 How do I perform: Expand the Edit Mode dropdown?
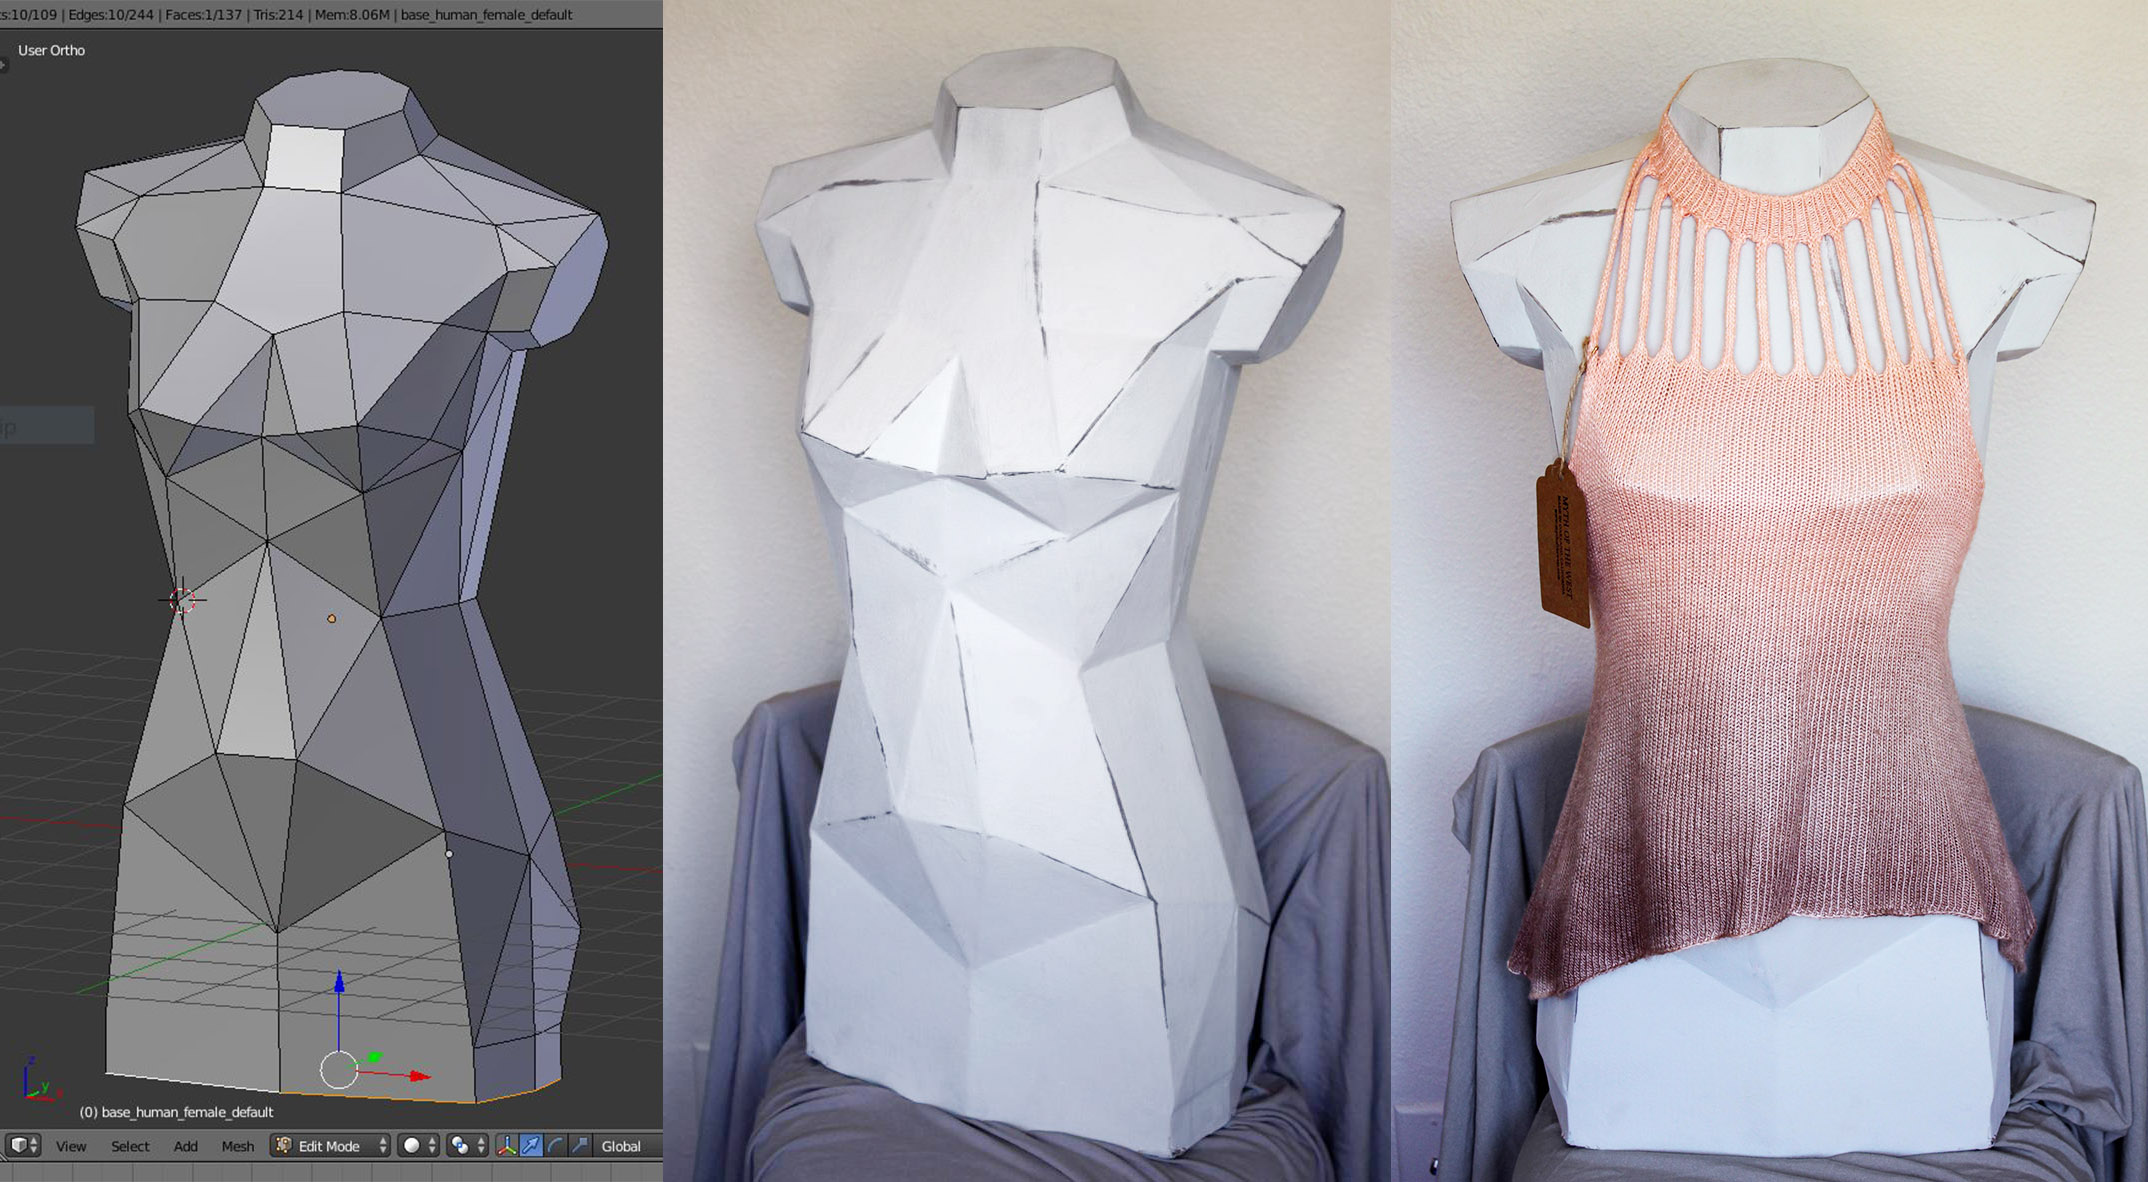coord(331,1145)
